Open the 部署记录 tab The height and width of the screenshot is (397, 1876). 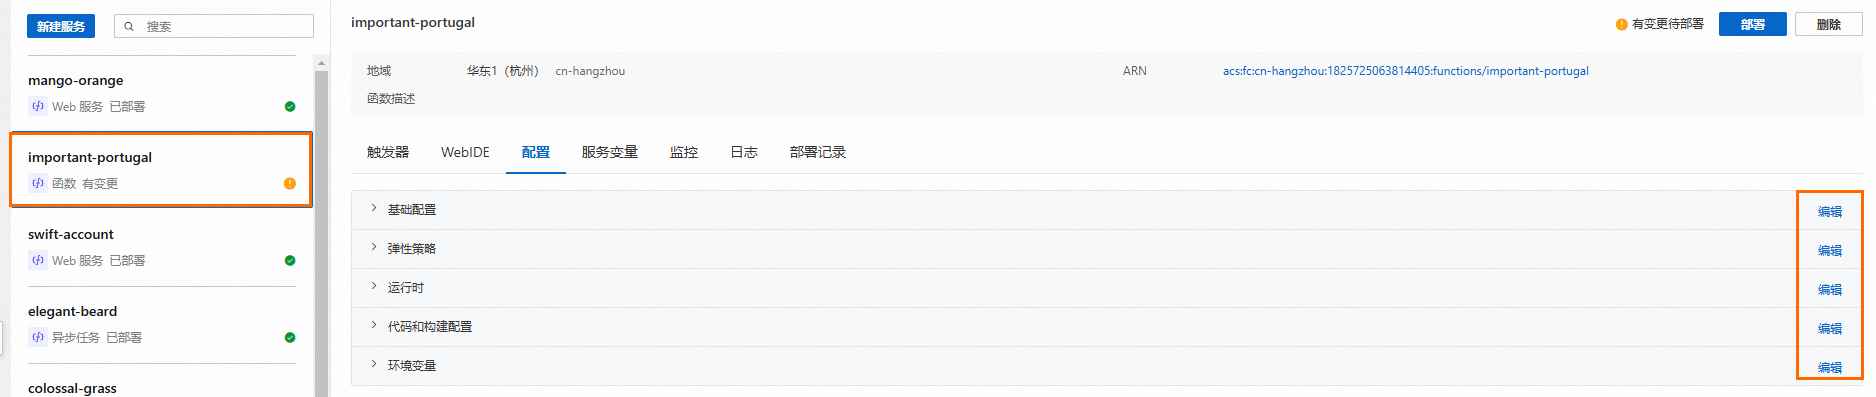point(817,152)
